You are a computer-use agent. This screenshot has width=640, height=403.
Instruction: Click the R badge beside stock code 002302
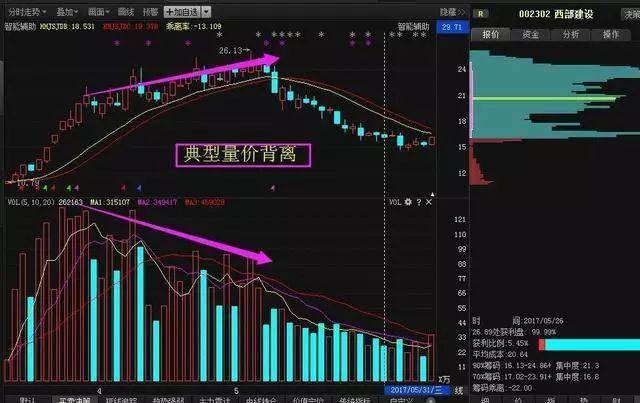click(x=481, y=14)
